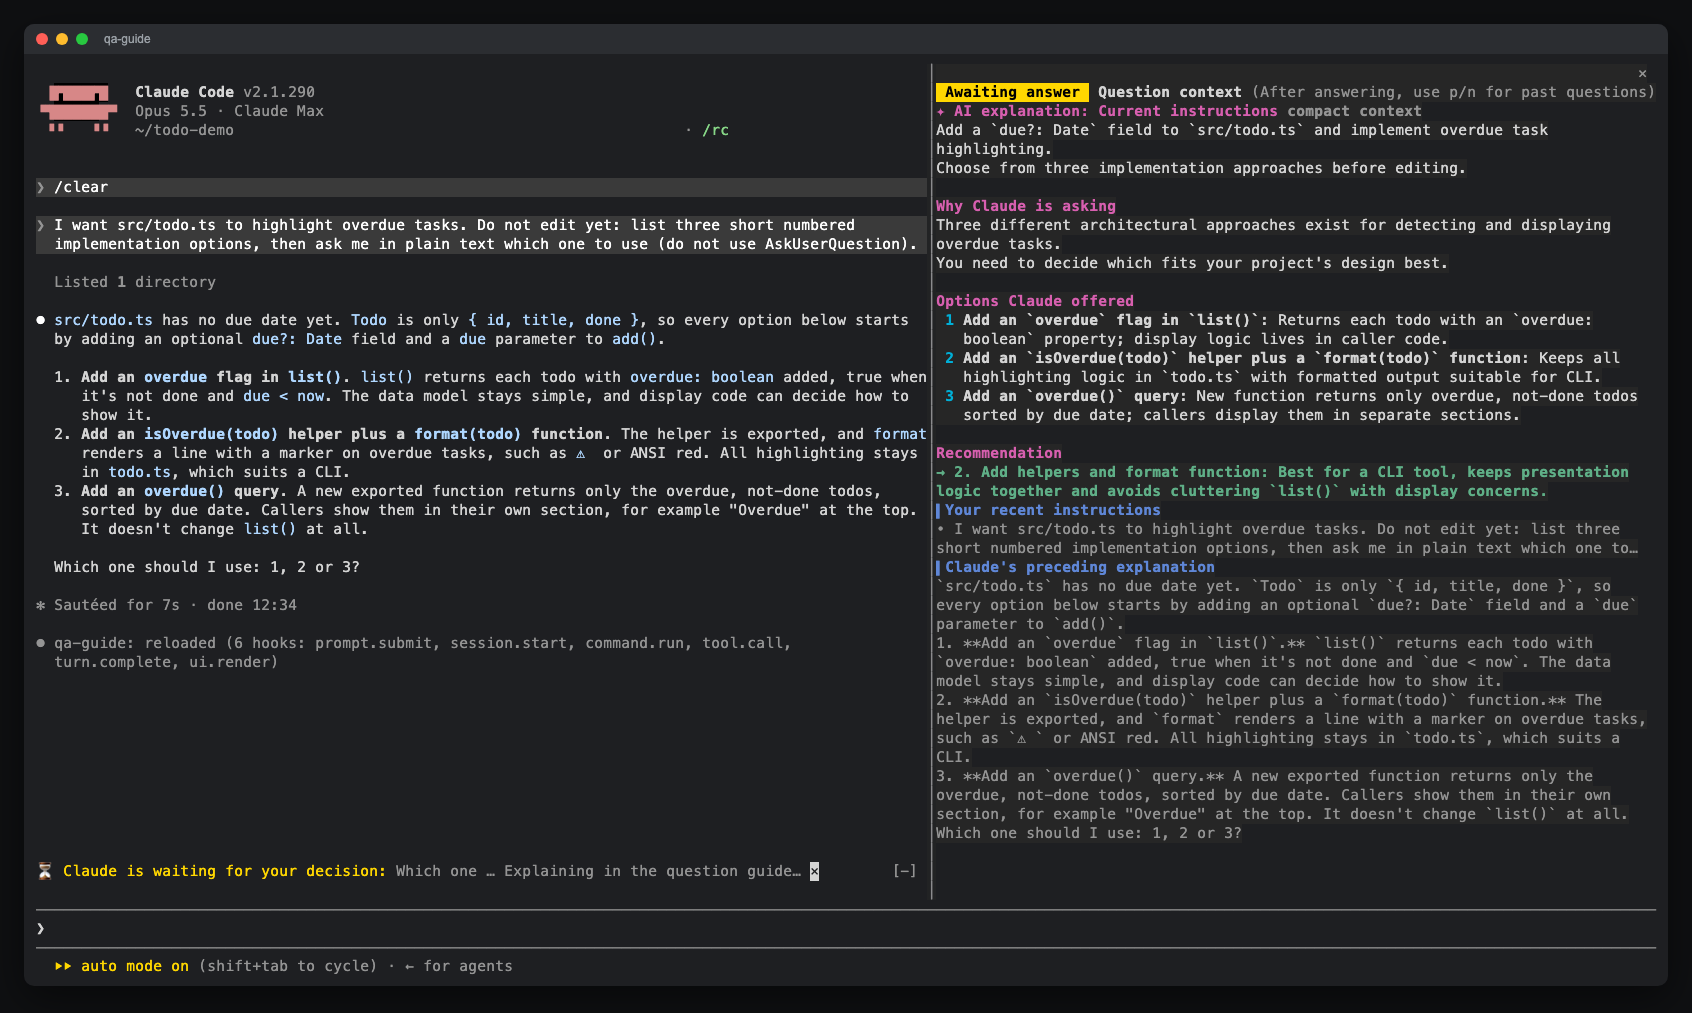Click the Why Claude is asking heading

point(1026,206)
